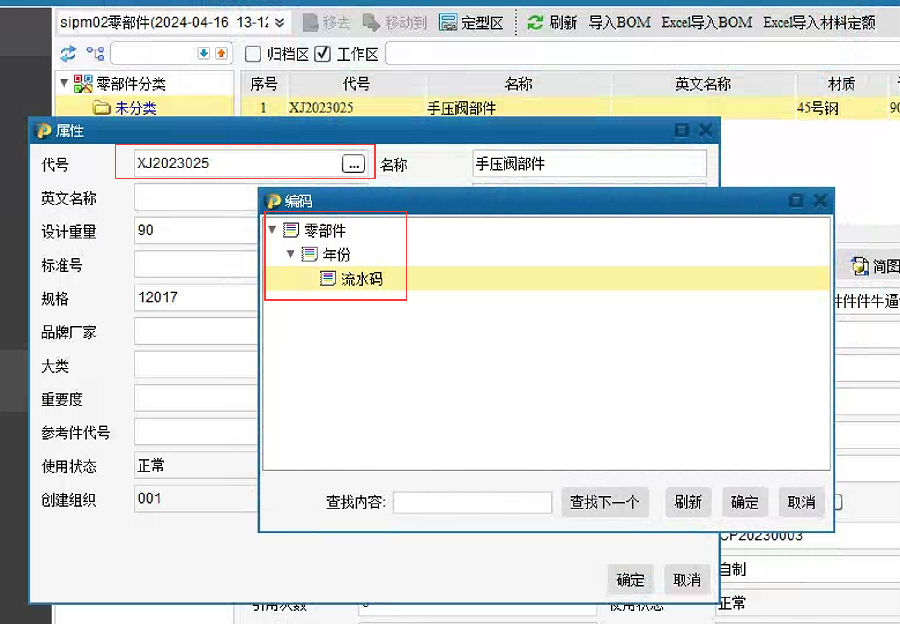
Task: Click the 规格 field showing 12017
Action: coord(196,298)
